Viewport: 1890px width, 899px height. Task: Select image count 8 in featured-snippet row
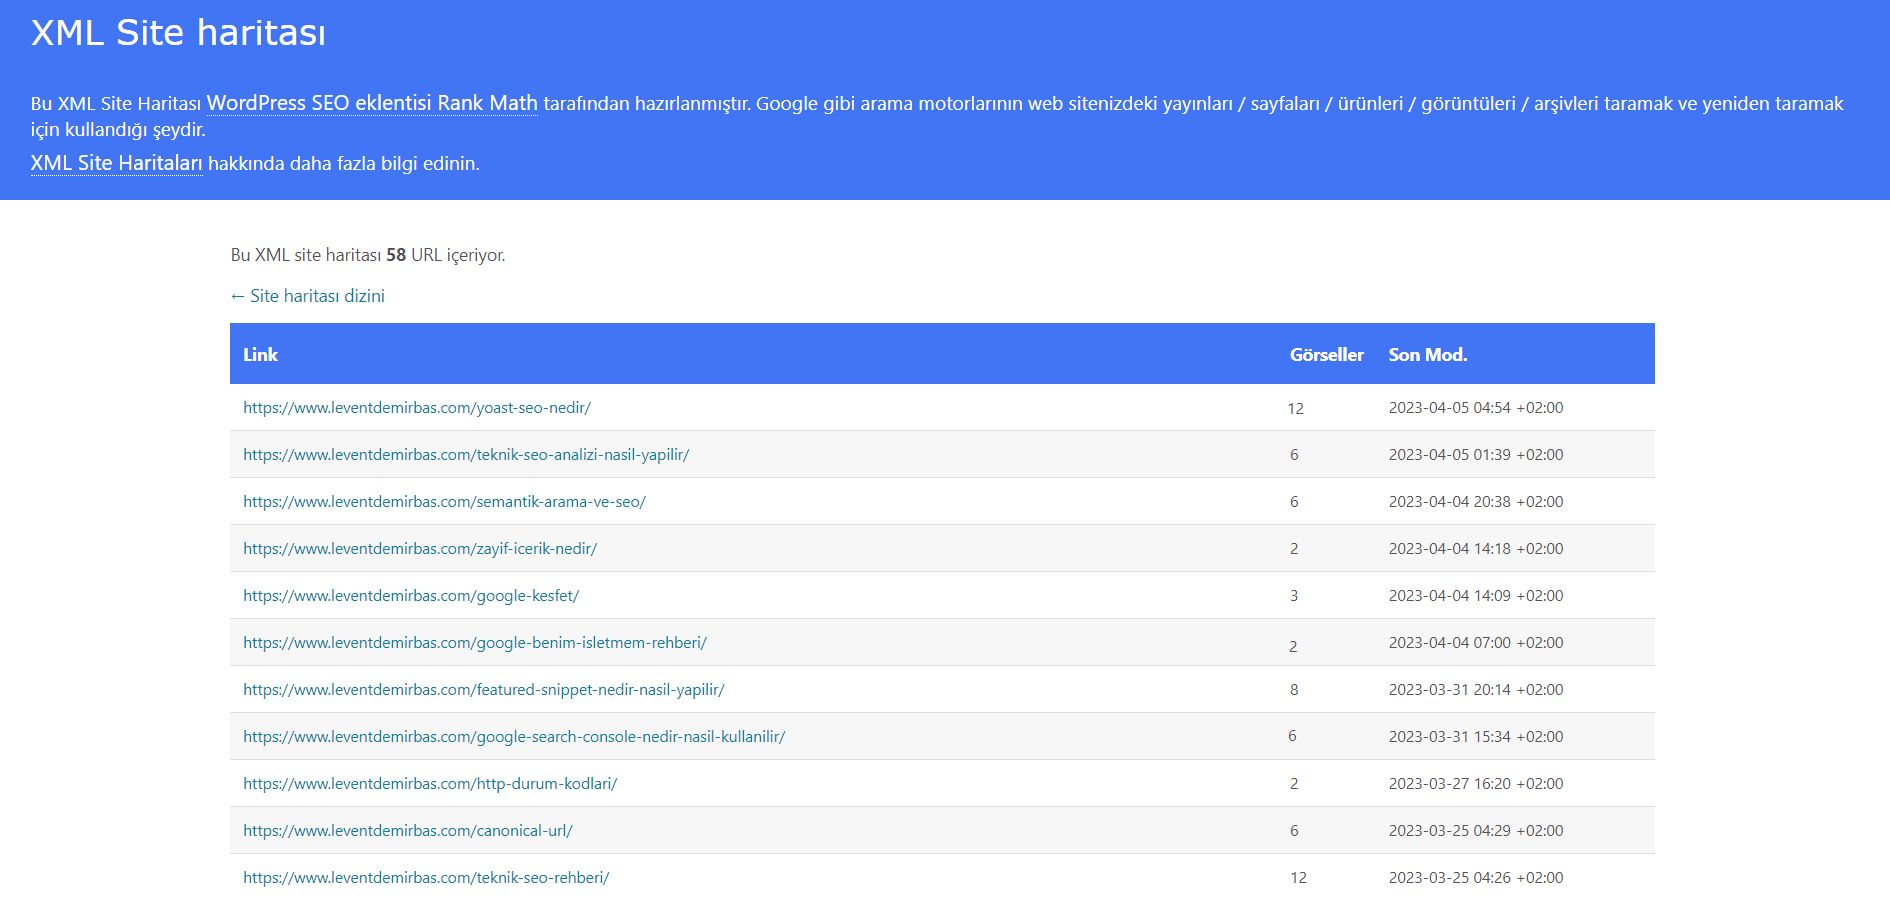tap(1294, 690)
